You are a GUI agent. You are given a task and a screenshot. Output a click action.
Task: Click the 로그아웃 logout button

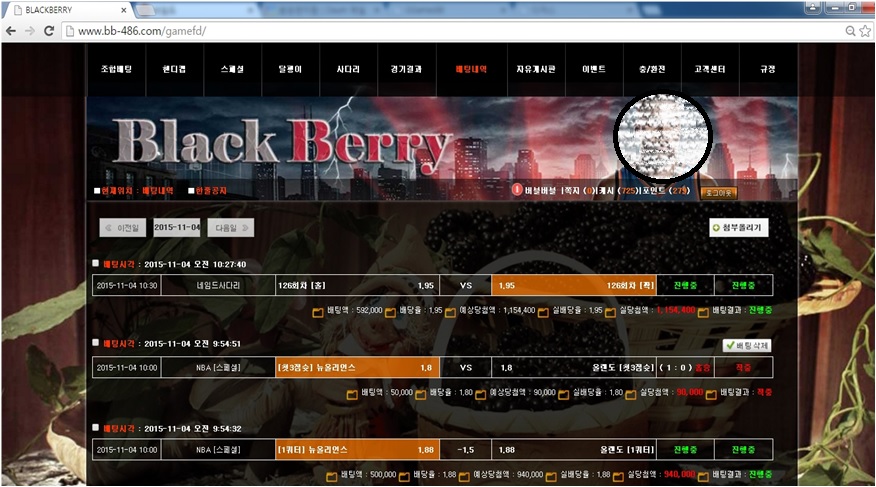point(719,193)
